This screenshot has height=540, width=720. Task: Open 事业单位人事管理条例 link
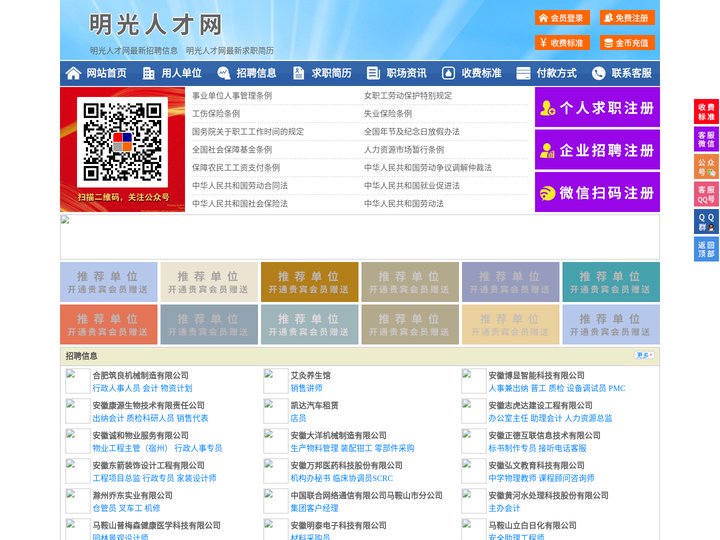232,96
